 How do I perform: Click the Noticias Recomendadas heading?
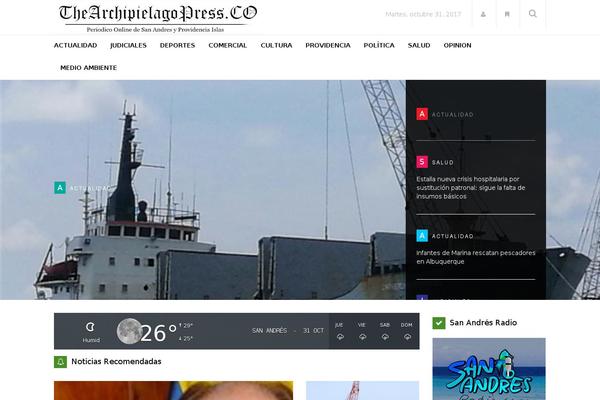(116, 361)
